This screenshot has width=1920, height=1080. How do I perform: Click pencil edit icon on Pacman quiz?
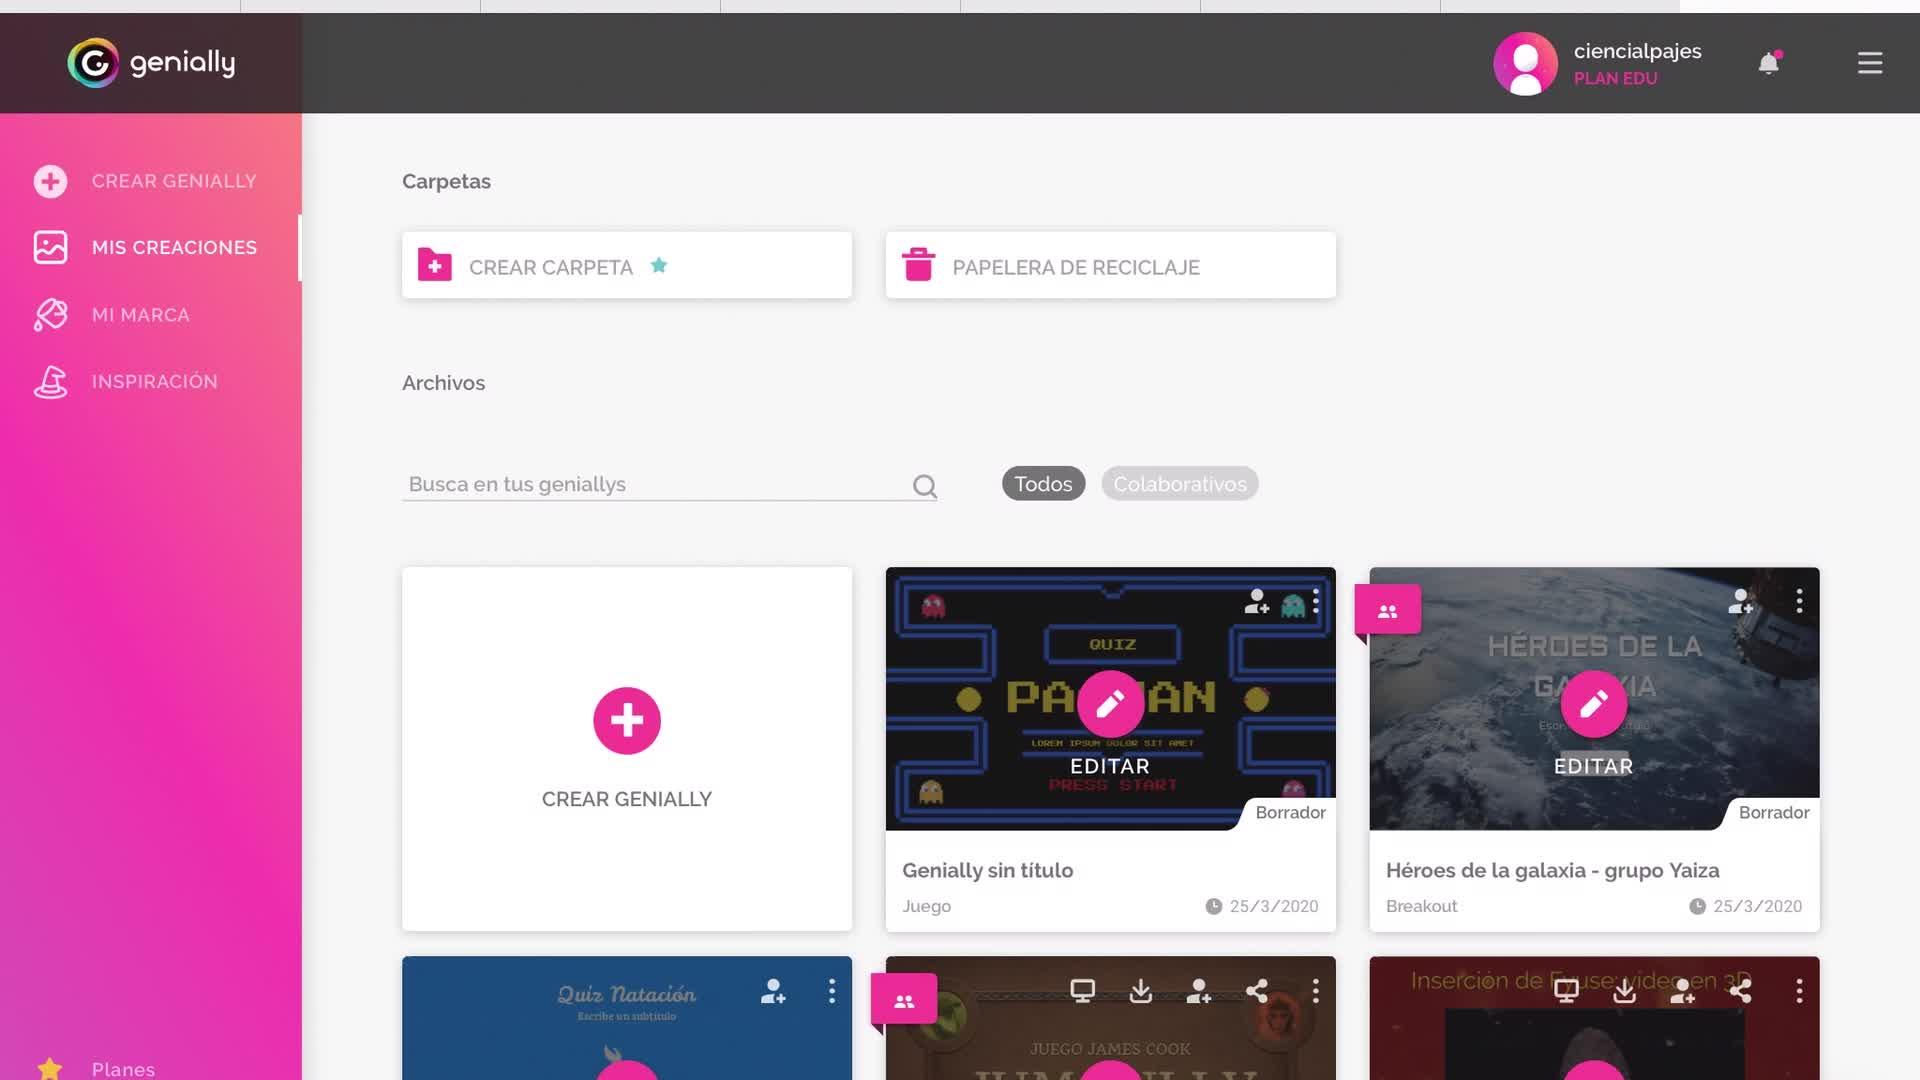tap(1110, 704)
